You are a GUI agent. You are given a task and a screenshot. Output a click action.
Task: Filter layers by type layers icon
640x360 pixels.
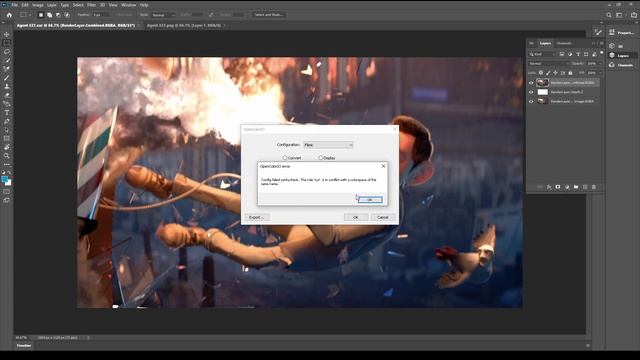click(578, 54)
